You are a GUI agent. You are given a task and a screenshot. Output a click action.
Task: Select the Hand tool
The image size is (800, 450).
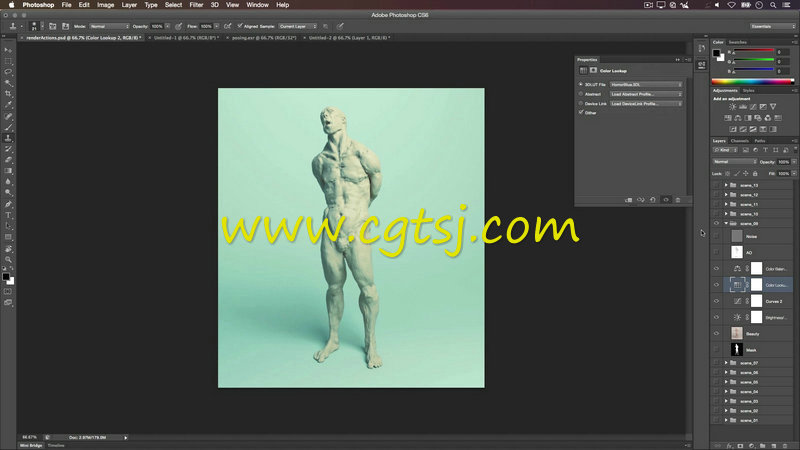pos(8,249)
